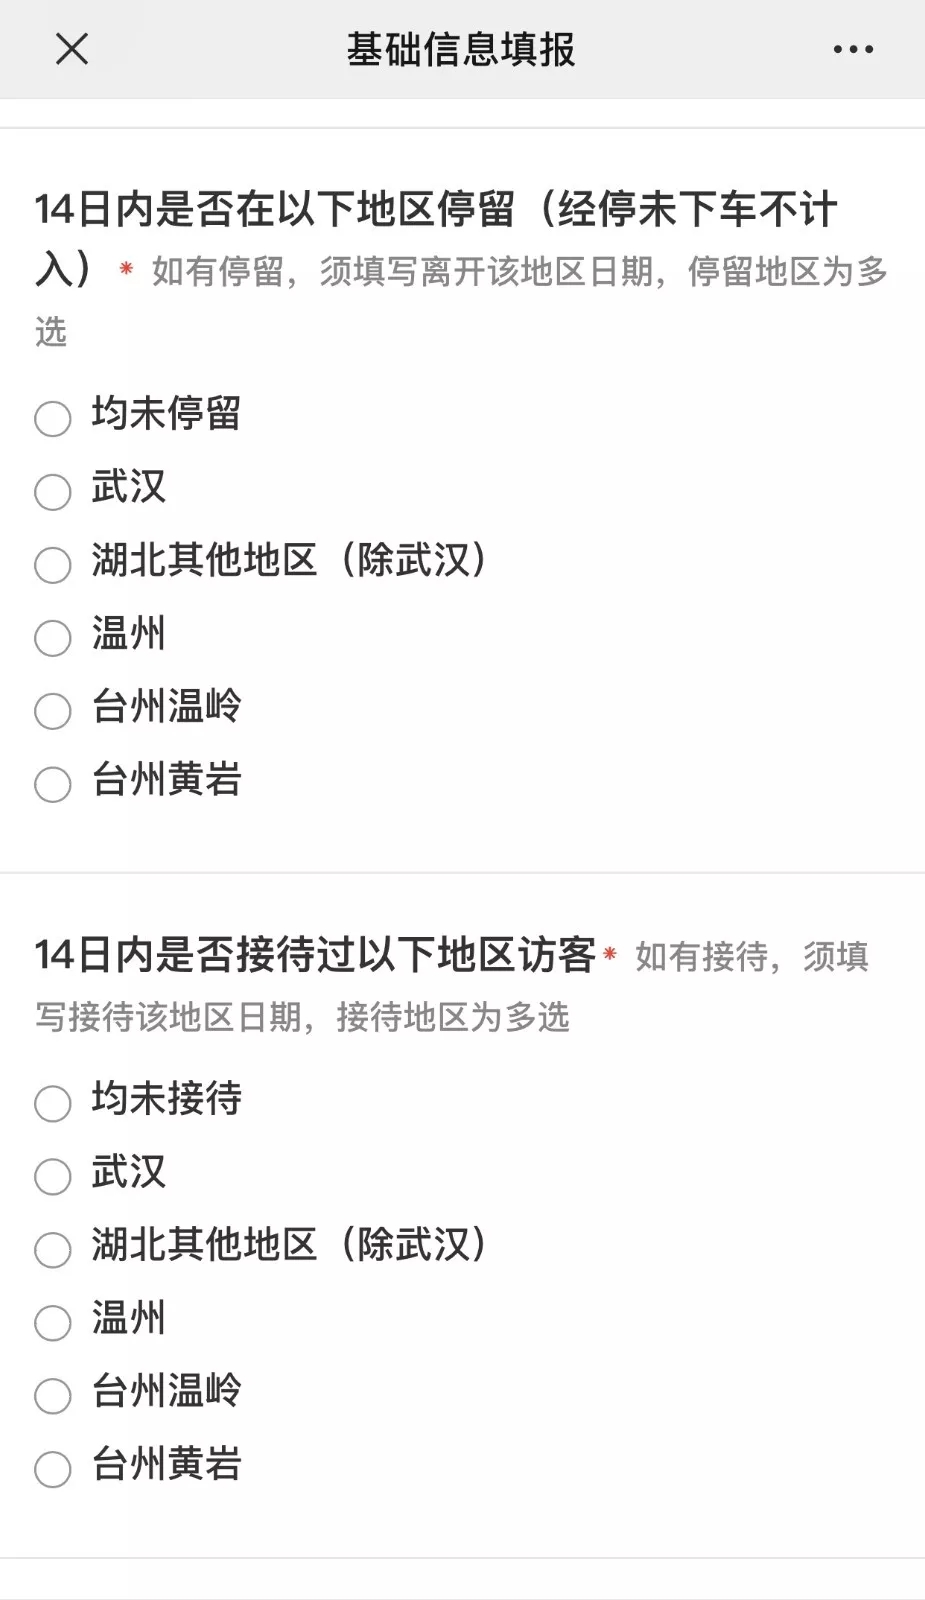This screenshot has height=1600, width=925.
Task: Select 温州 under received visitors question
Action: click(53, 1322)
